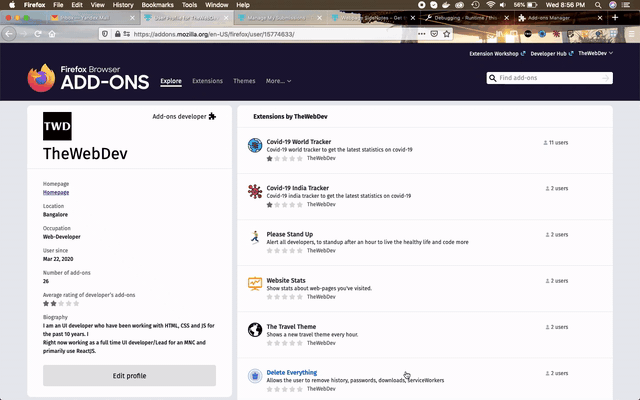Go to the browser home page
The width and height of the screenshot is (640, 400).
[x=52, y=34]
